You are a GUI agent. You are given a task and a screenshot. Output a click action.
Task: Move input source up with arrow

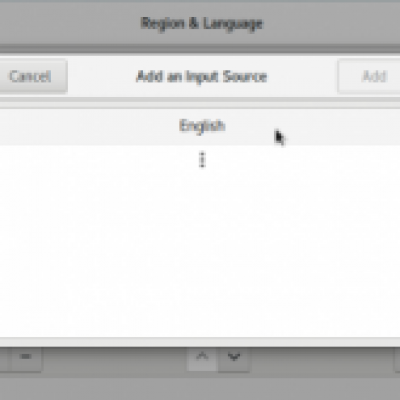click(x=202, y=357)
